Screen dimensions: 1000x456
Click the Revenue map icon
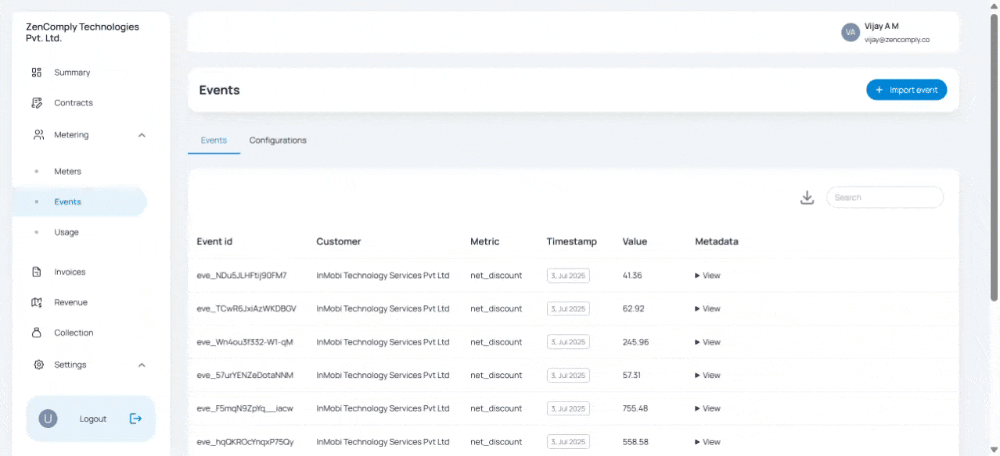pos(37,302)
